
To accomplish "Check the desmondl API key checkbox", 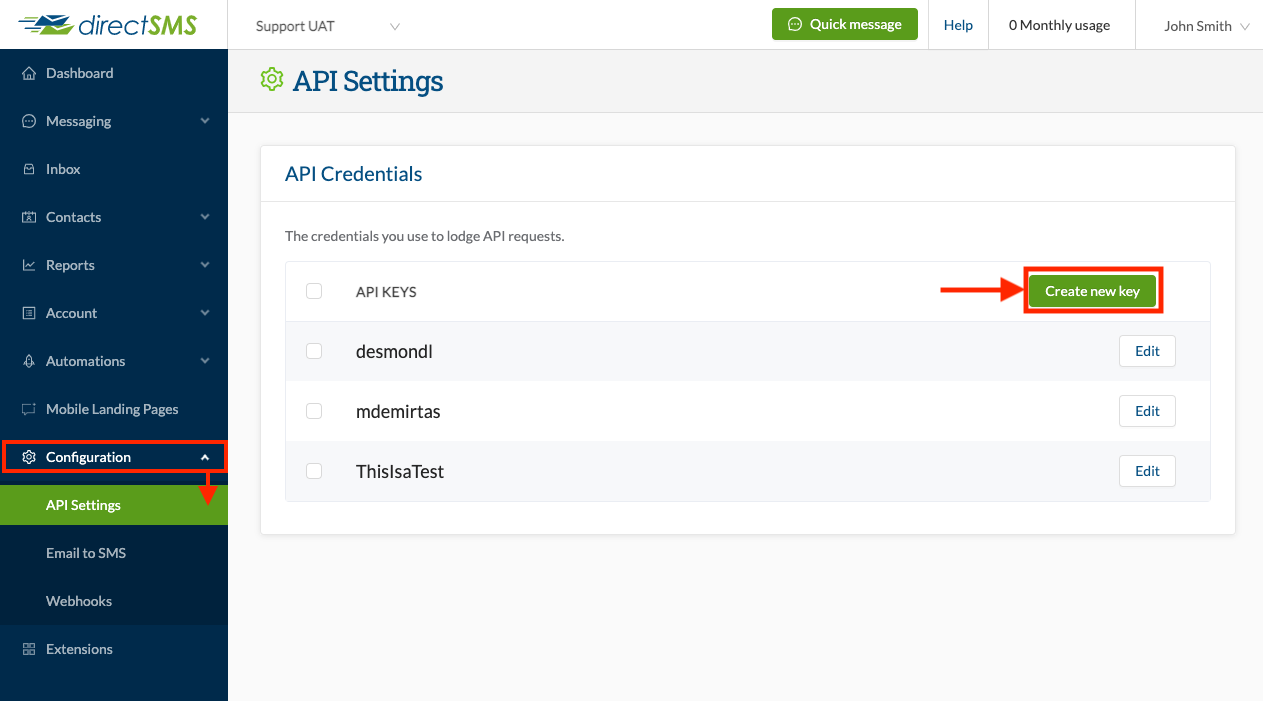I will point(314,351).
